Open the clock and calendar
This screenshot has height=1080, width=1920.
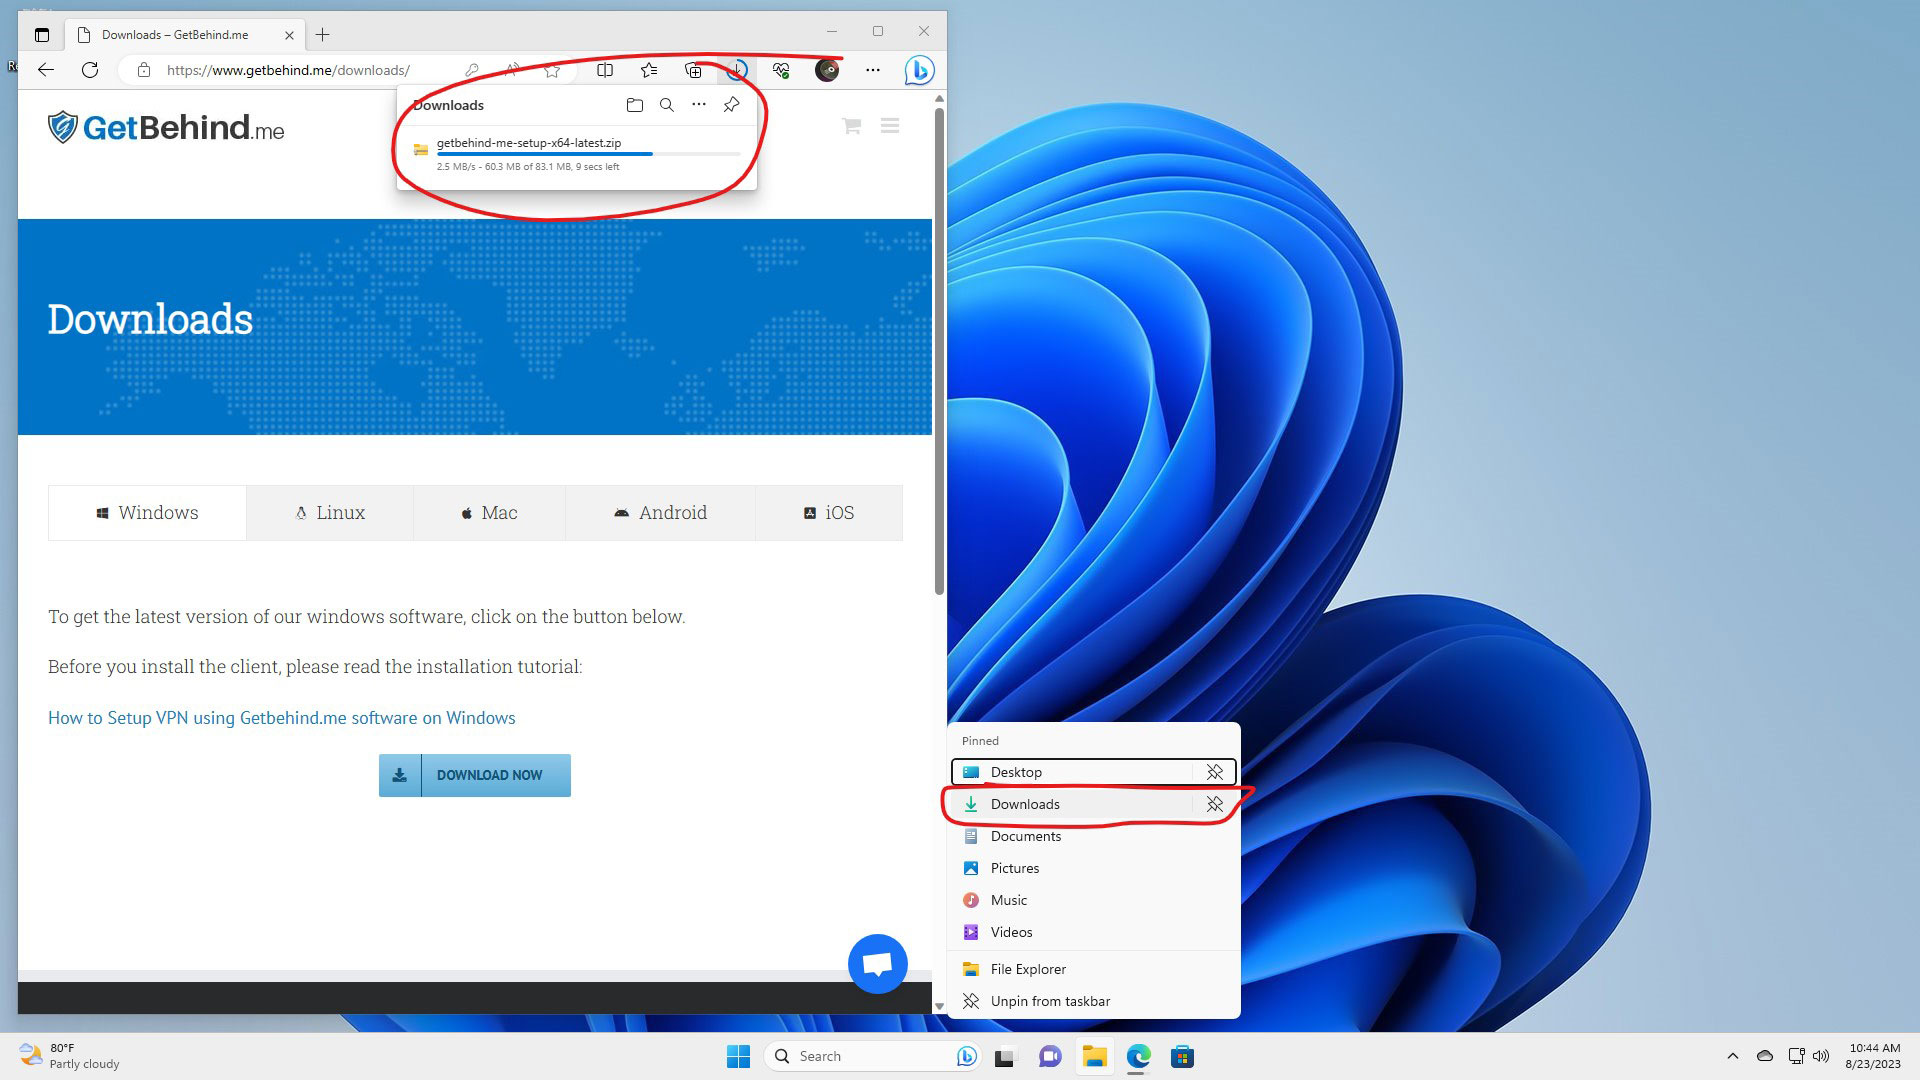(1874, 1056)
